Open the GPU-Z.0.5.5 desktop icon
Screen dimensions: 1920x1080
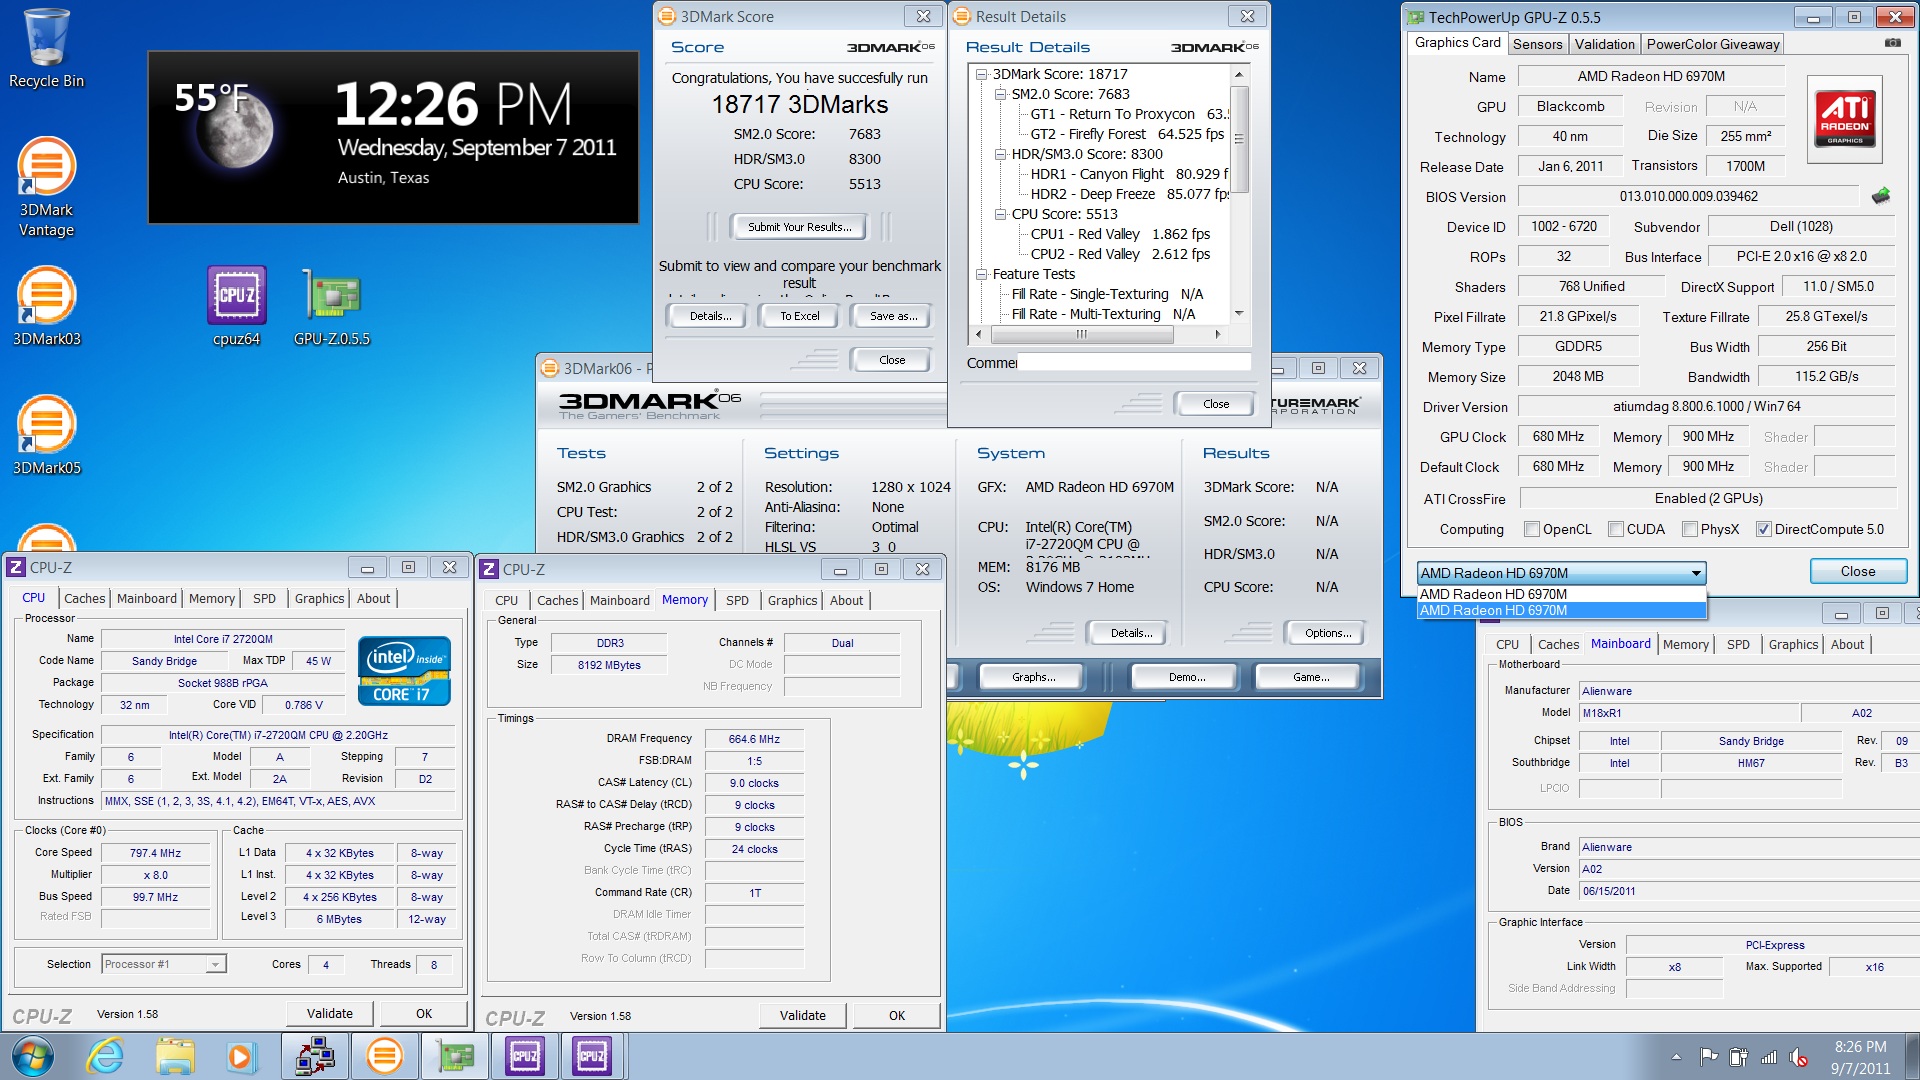click(332, 306)
